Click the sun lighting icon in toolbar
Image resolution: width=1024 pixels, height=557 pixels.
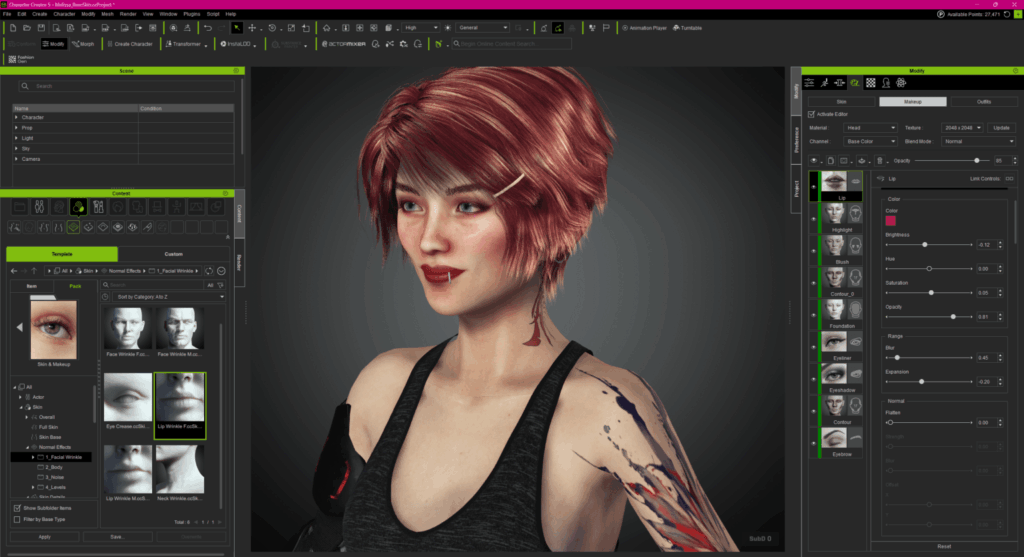(447, 28)
